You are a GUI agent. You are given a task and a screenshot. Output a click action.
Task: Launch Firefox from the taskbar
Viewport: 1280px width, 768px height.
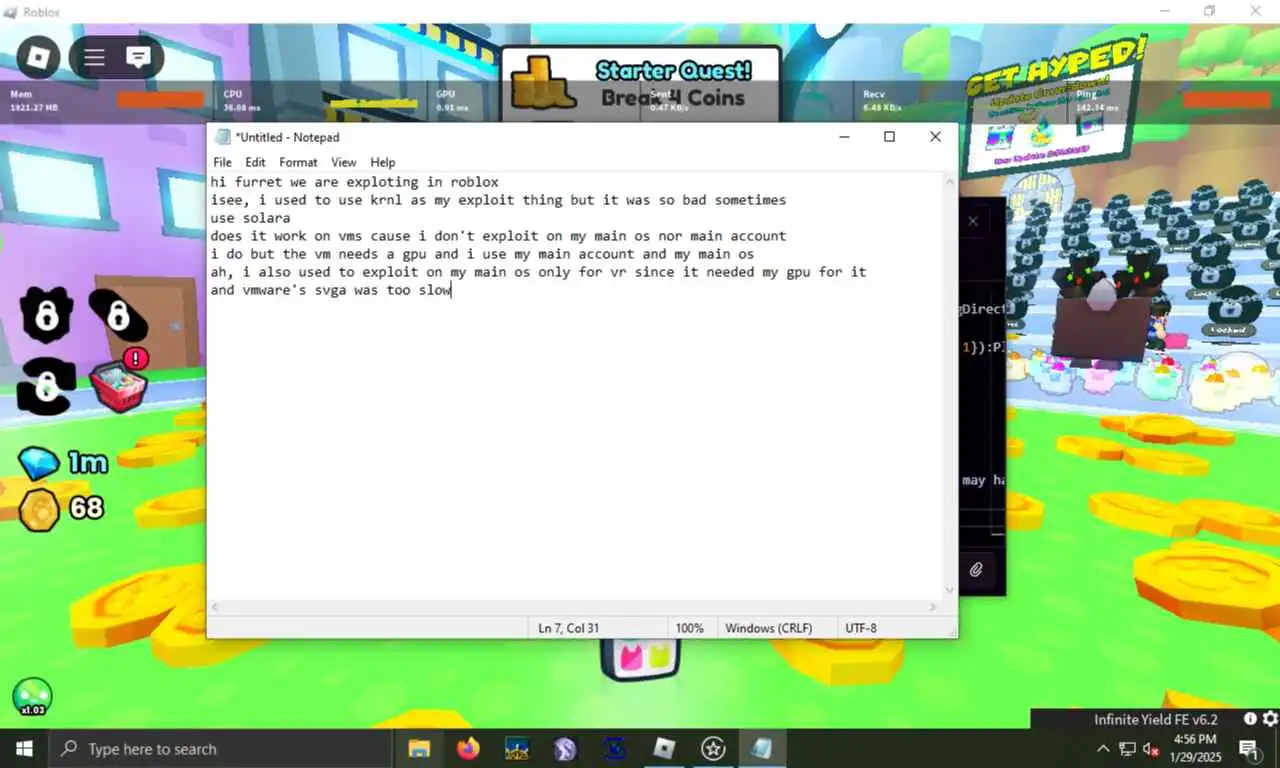pyautogui.click(x=468, y=749)
